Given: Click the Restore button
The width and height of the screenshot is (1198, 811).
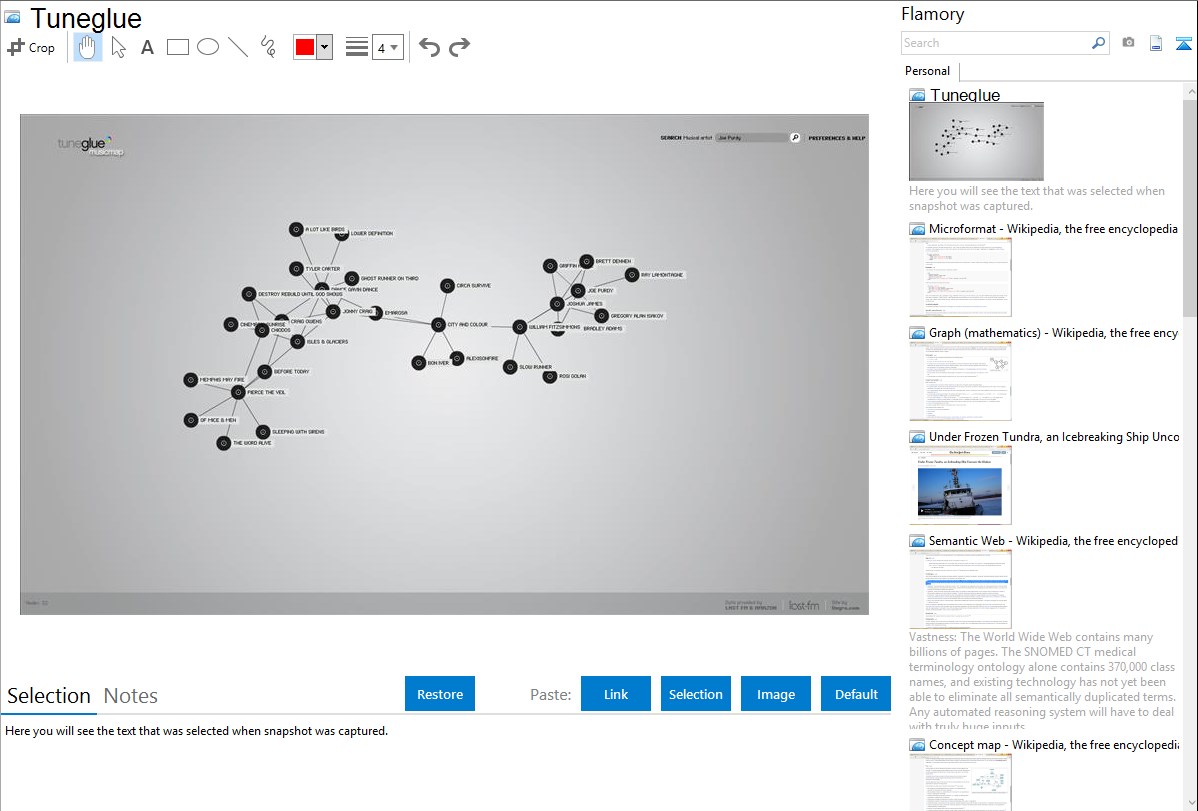Looking at the screenshot, I should click(x=440, y=694).
